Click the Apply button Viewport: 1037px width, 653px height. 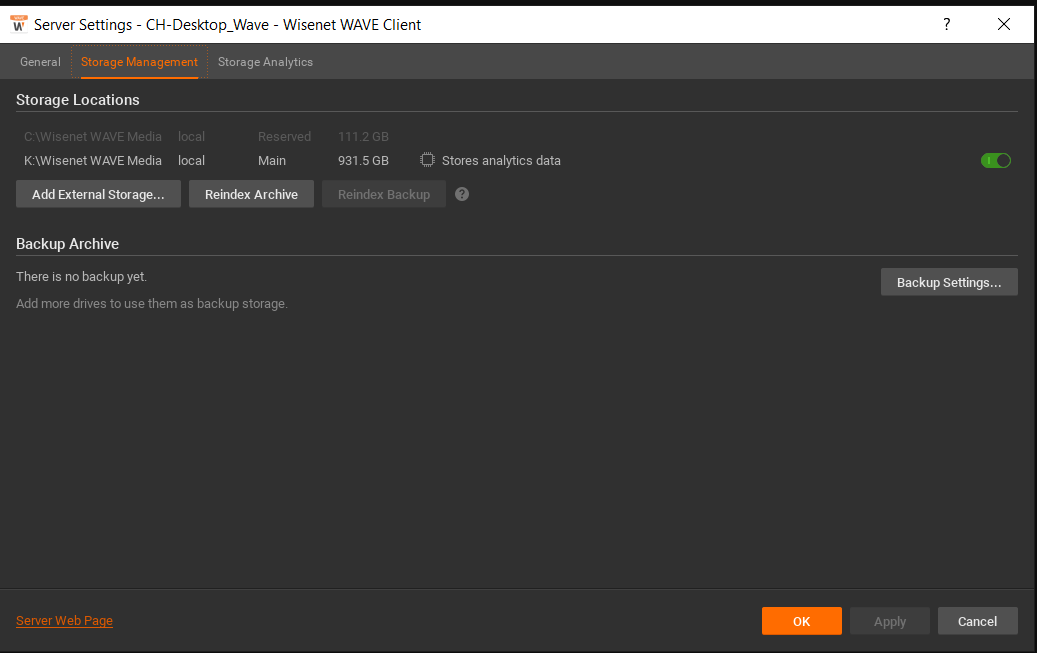point(890,621)
